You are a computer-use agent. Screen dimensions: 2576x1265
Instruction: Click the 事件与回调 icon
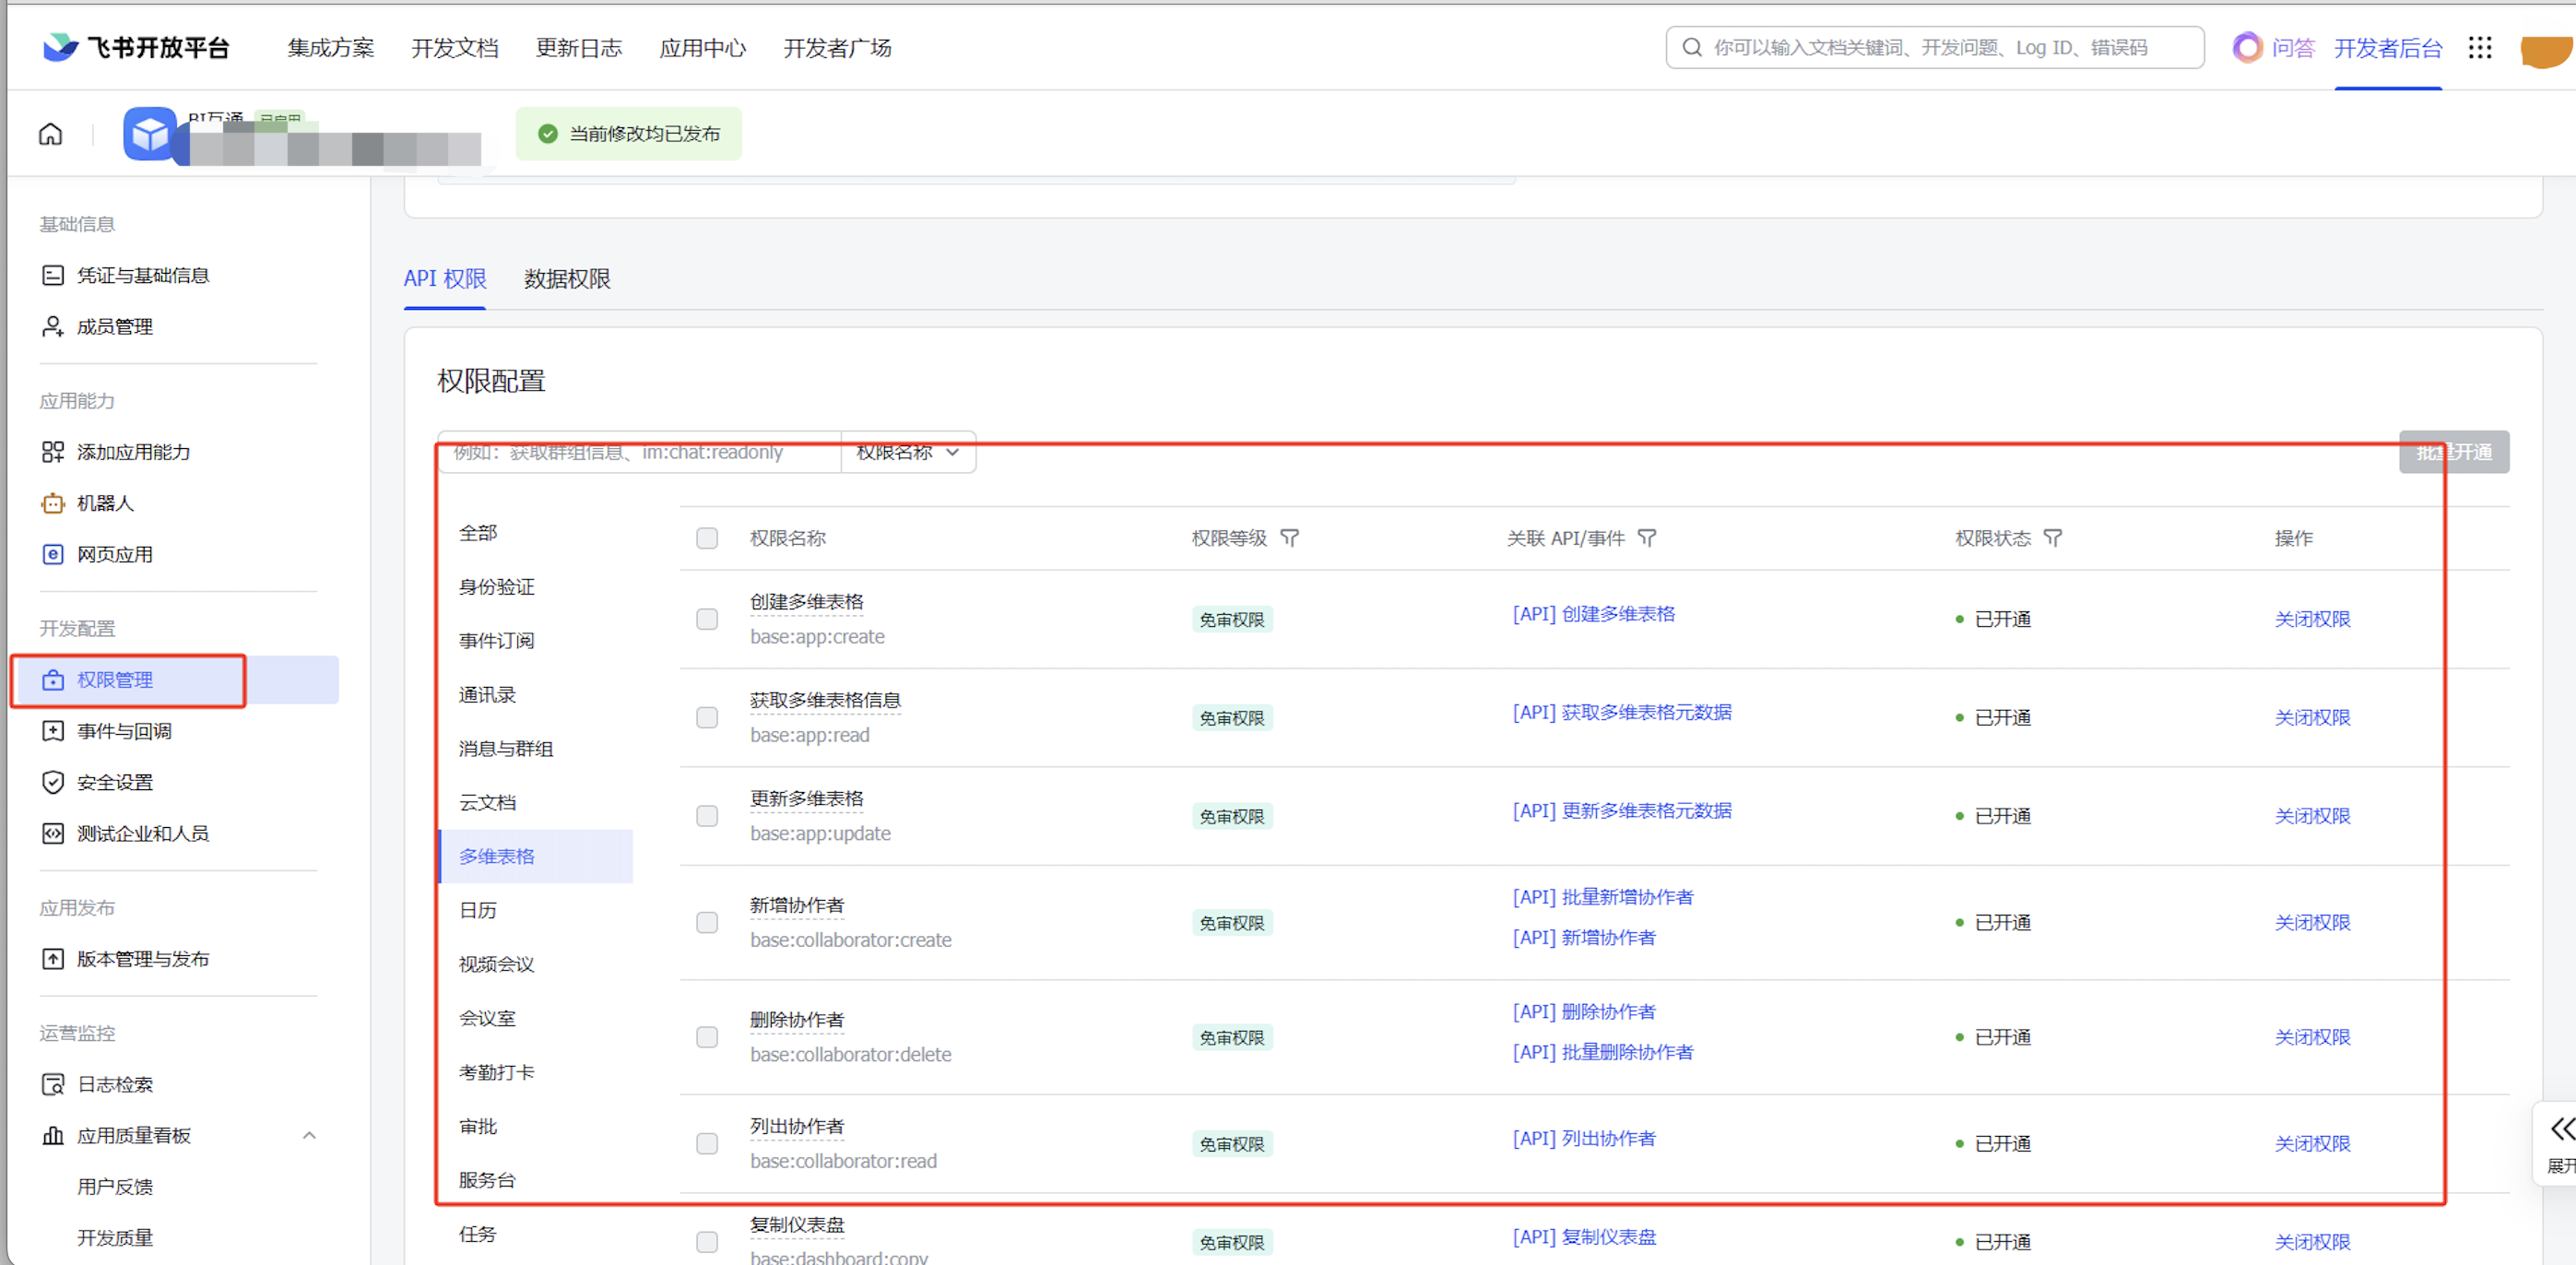click(53, 731)
